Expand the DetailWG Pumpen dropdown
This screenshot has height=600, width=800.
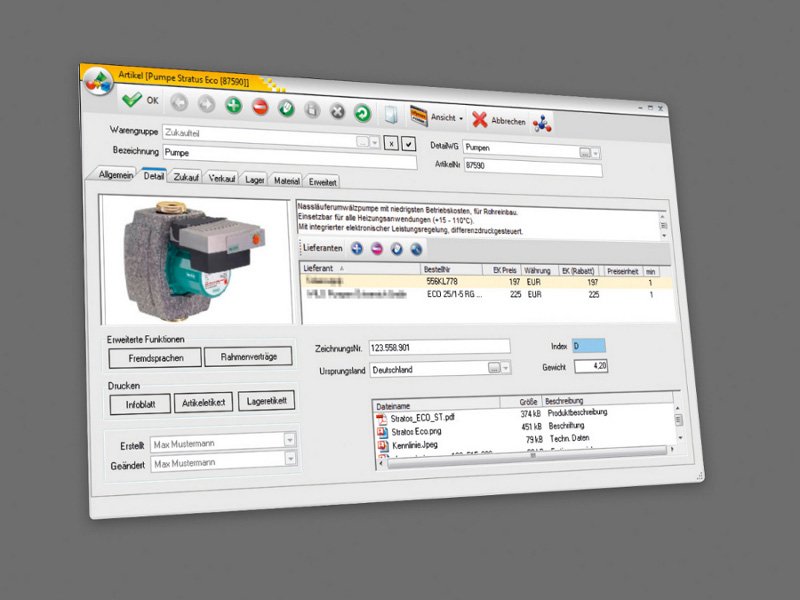tap(595, 153)
